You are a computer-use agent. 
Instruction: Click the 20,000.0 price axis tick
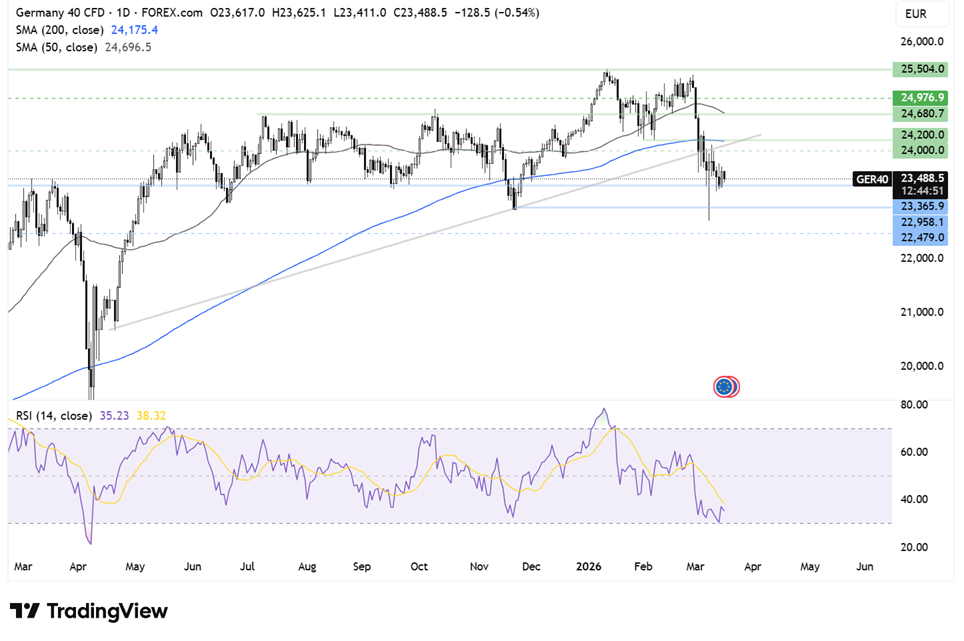click(x=922, y=366)
